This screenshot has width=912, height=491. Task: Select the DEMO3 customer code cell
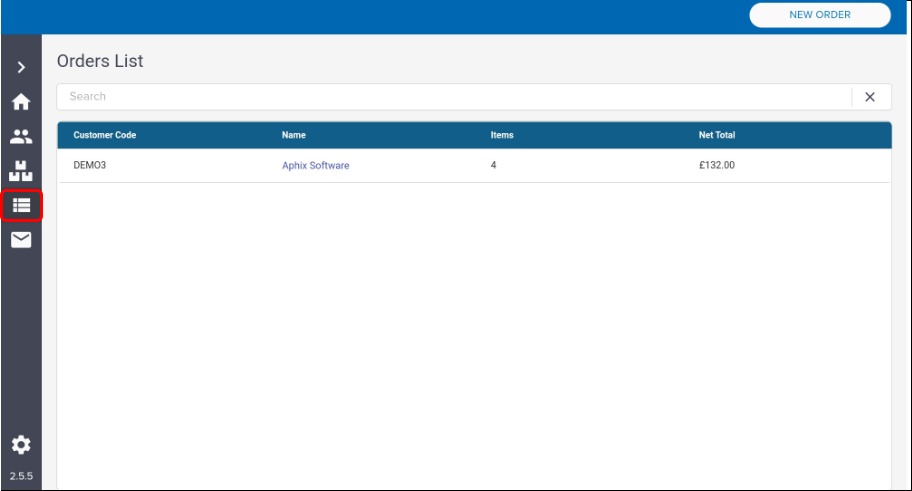click(90, 165)
